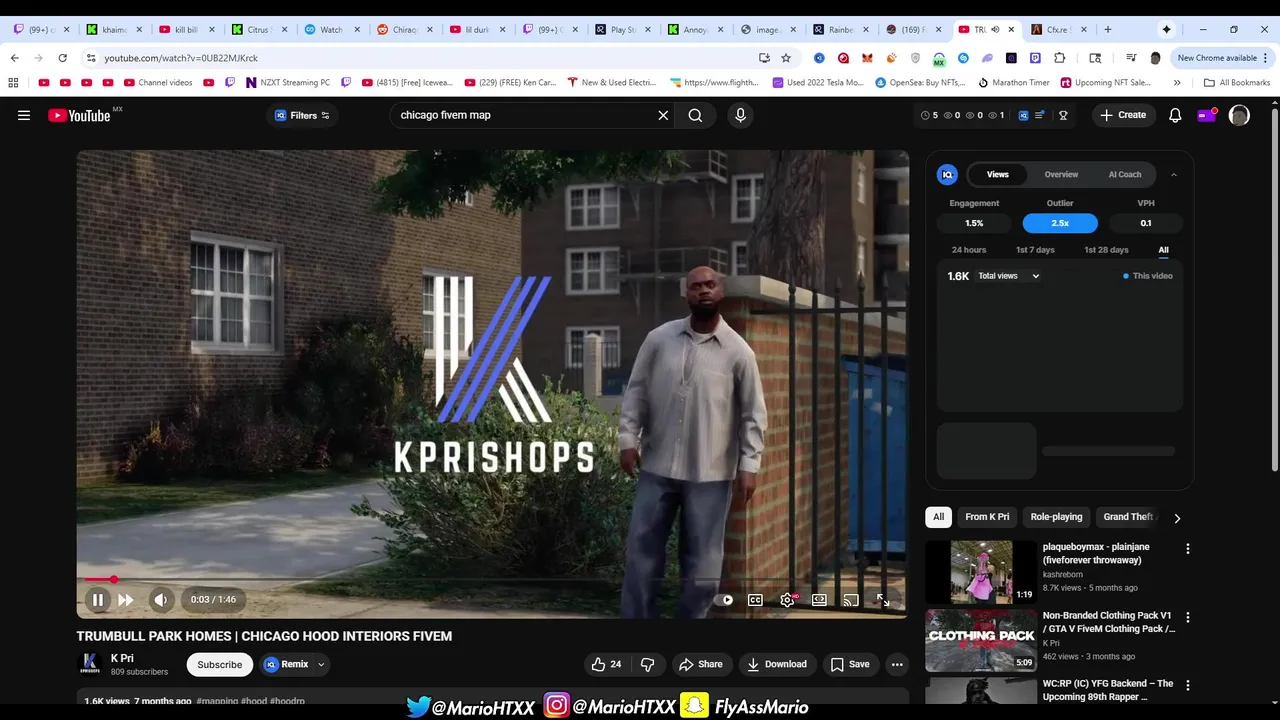Go to the YouTube home logo
This screenshot has width=1280, height=720.
[x=79, y=115]
